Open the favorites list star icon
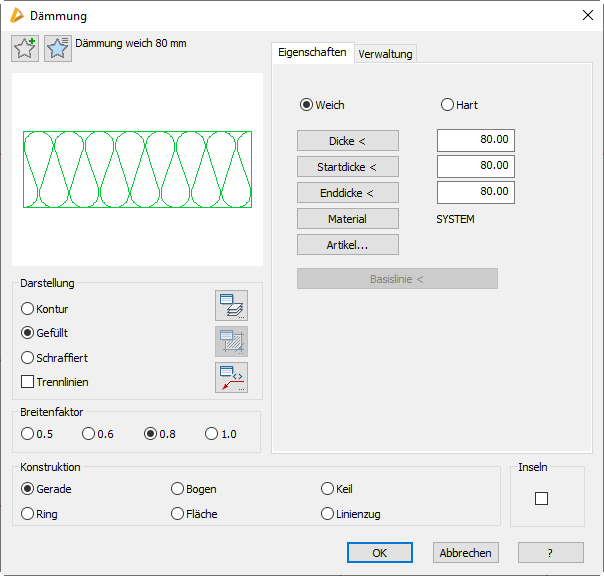This screenshot has width=604, height=576. [58, 49]
